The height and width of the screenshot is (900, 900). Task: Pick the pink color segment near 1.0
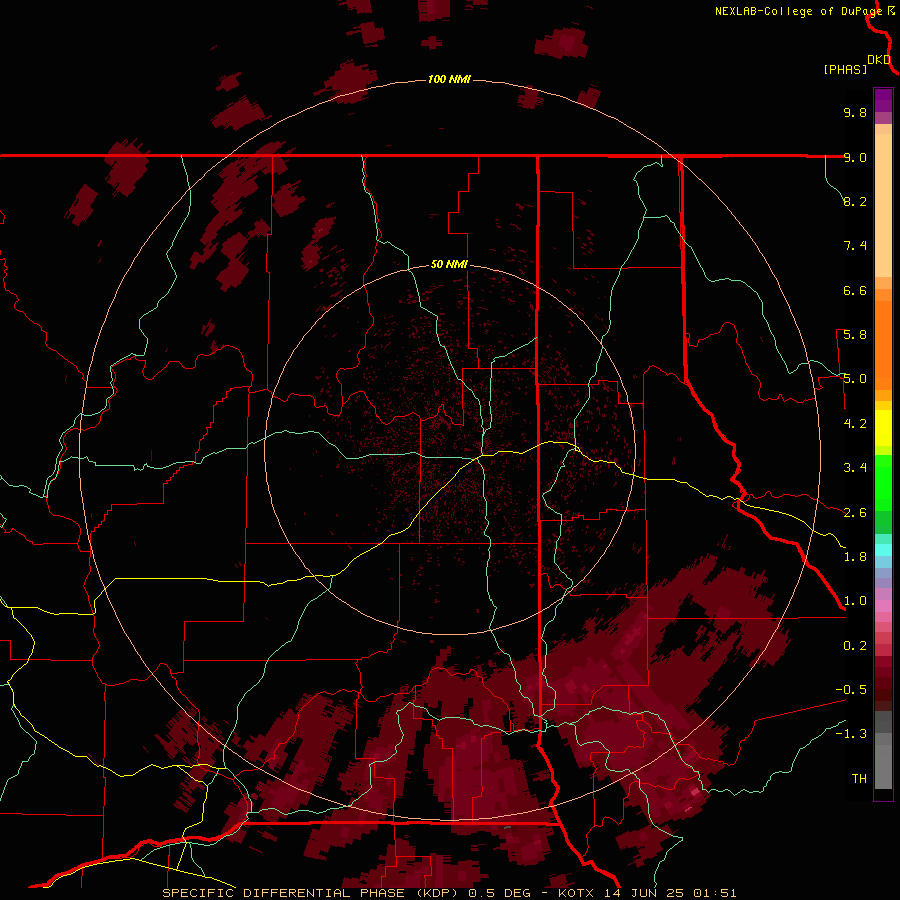(x=883, y=606)
